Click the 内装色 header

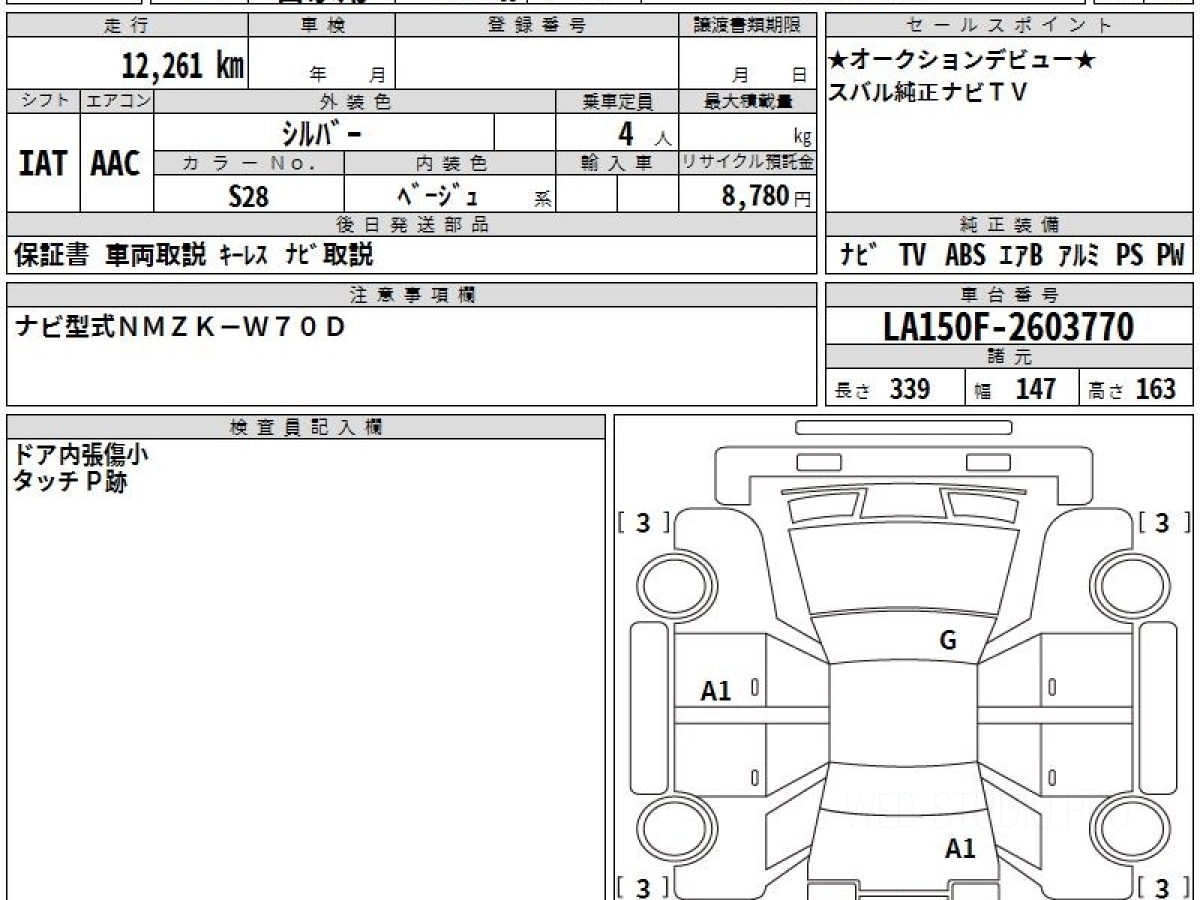click(x=450, y=163)
